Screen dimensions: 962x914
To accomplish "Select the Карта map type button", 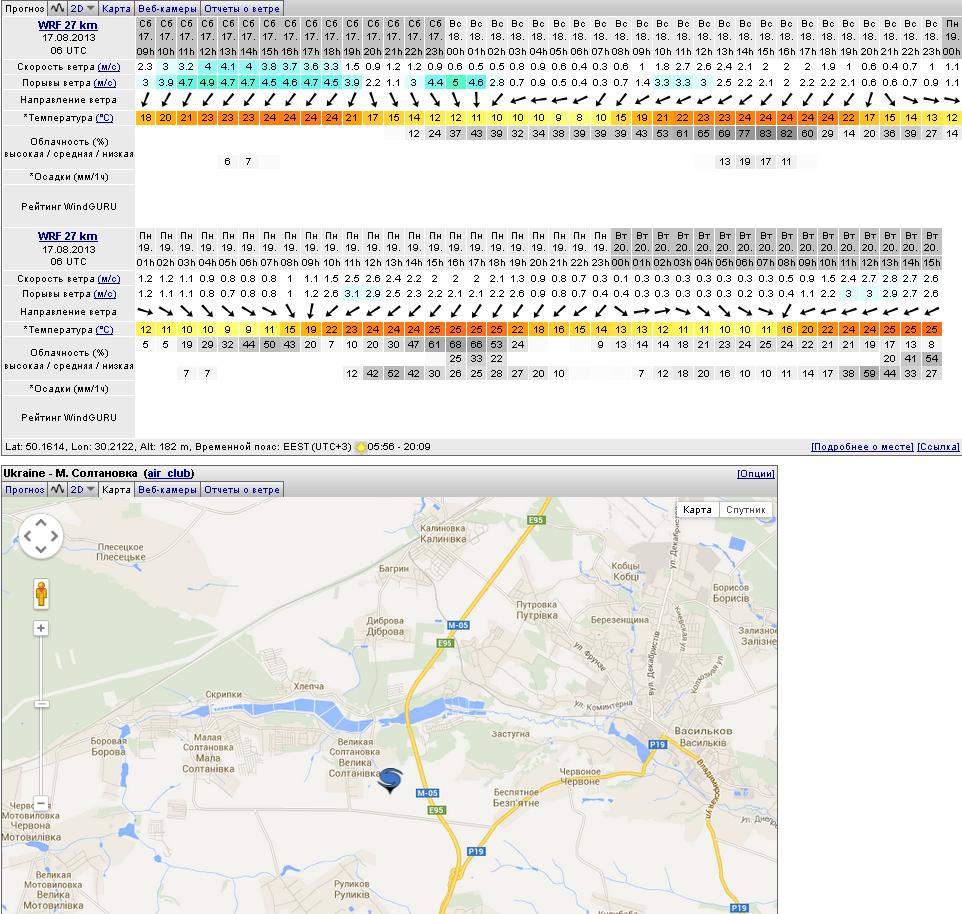I will (697, 510).
